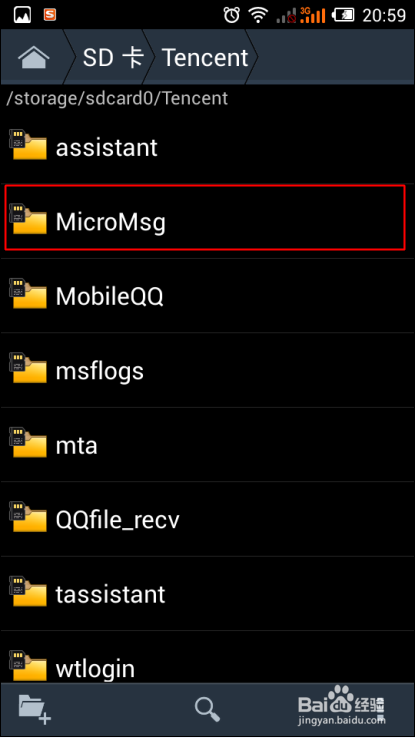The height and width of the screenshot is (738, 415).
Task: Tap the msflogs folder icon
Action: [x=28, y=368]
